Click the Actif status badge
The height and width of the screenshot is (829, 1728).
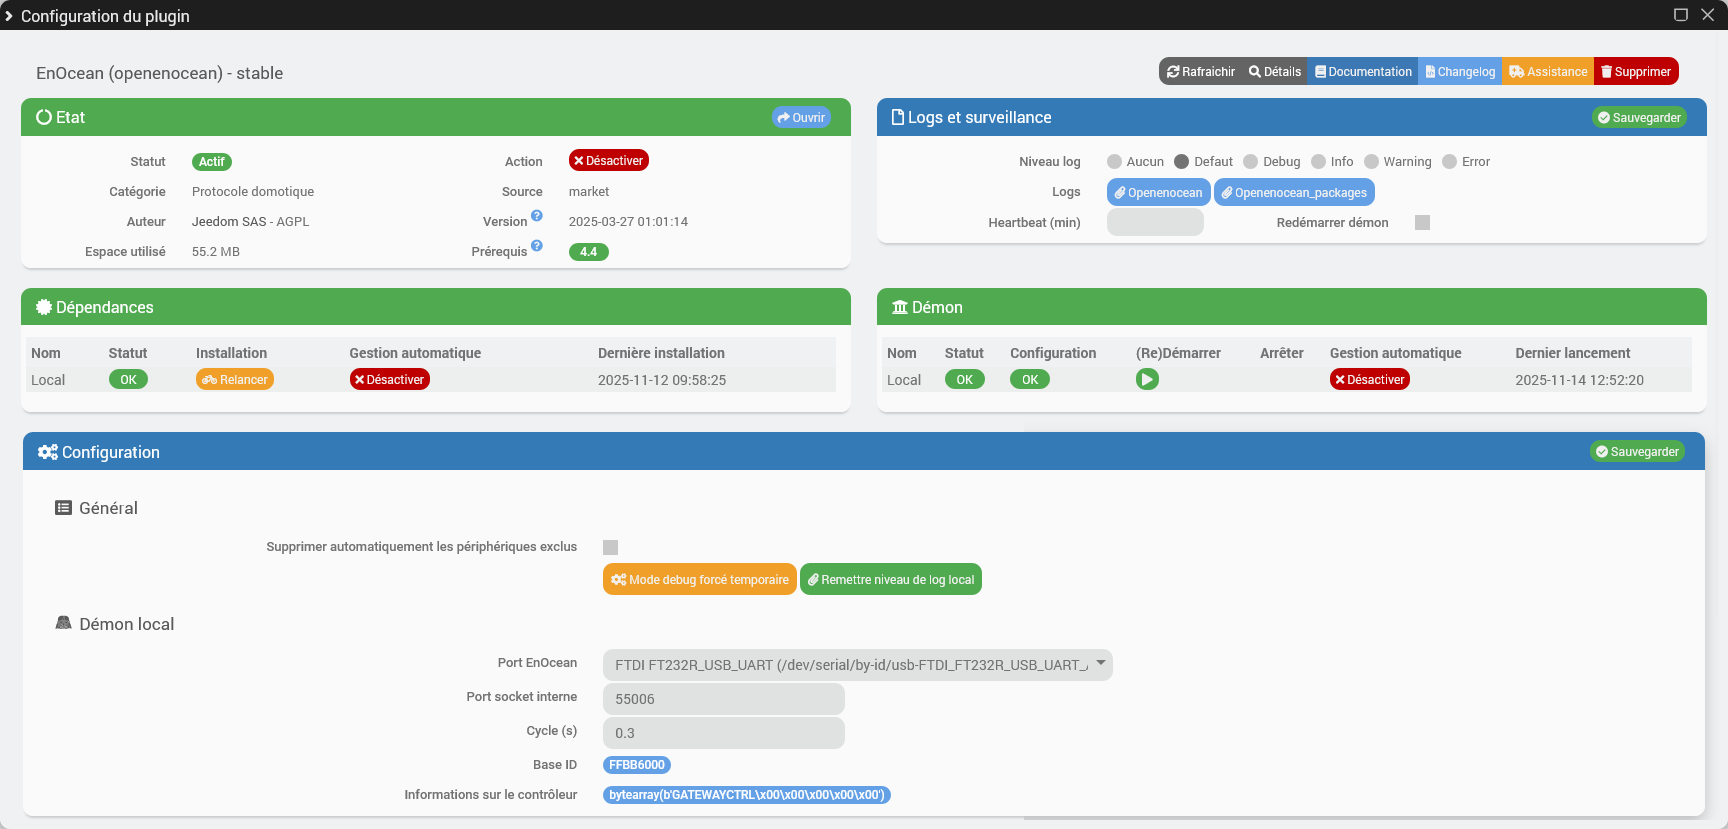(212, 162)
